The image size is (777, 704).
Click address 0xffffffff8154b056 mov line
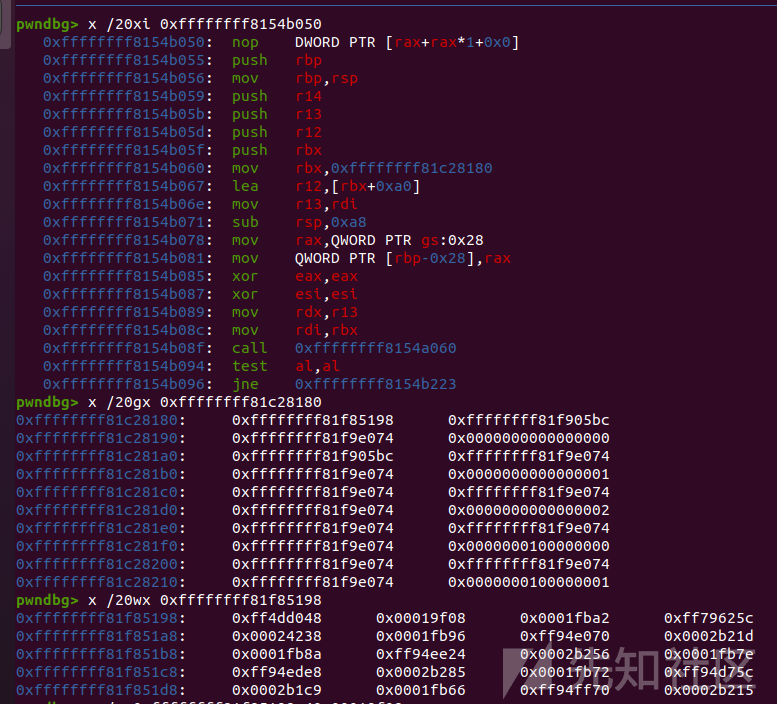(128, 78)
